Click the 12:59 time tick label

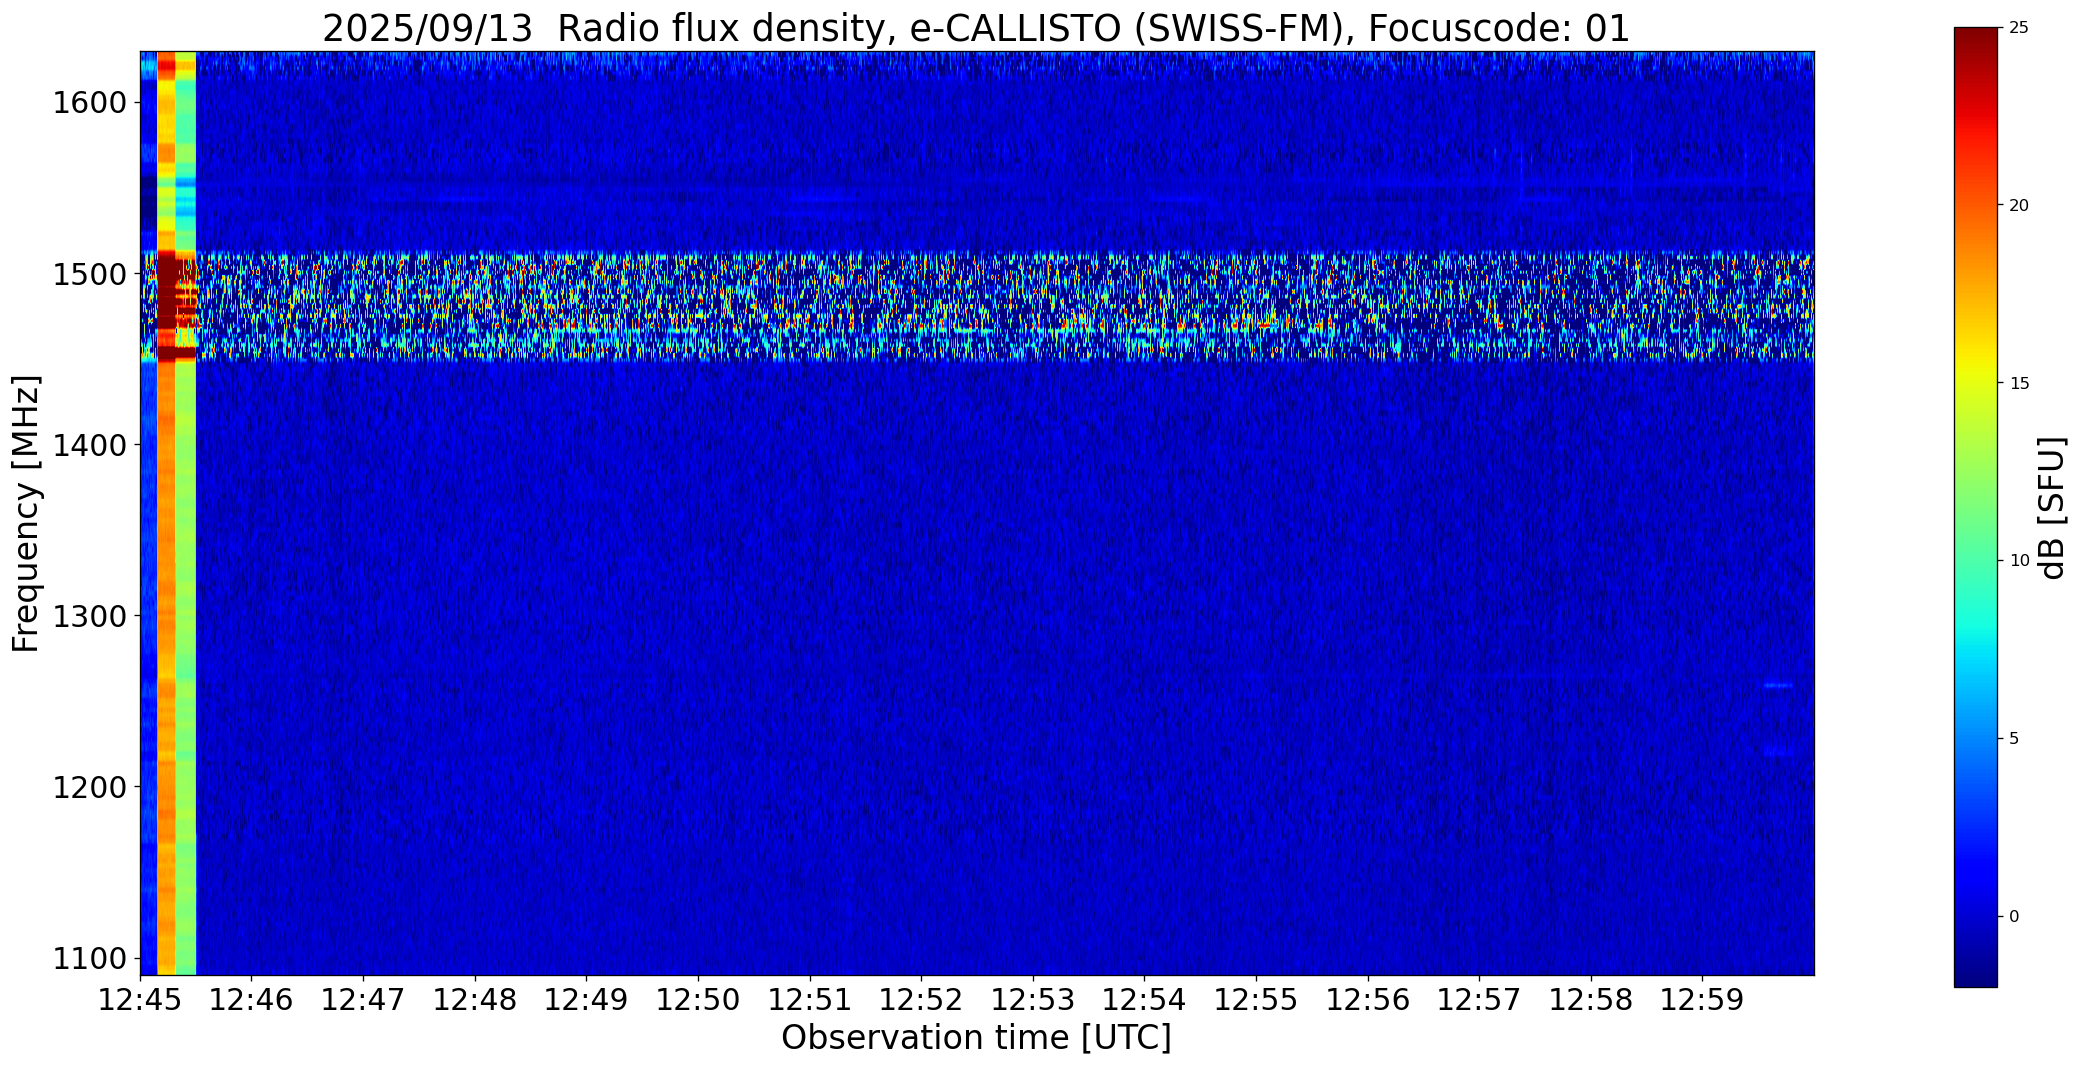pos(1702,999)
